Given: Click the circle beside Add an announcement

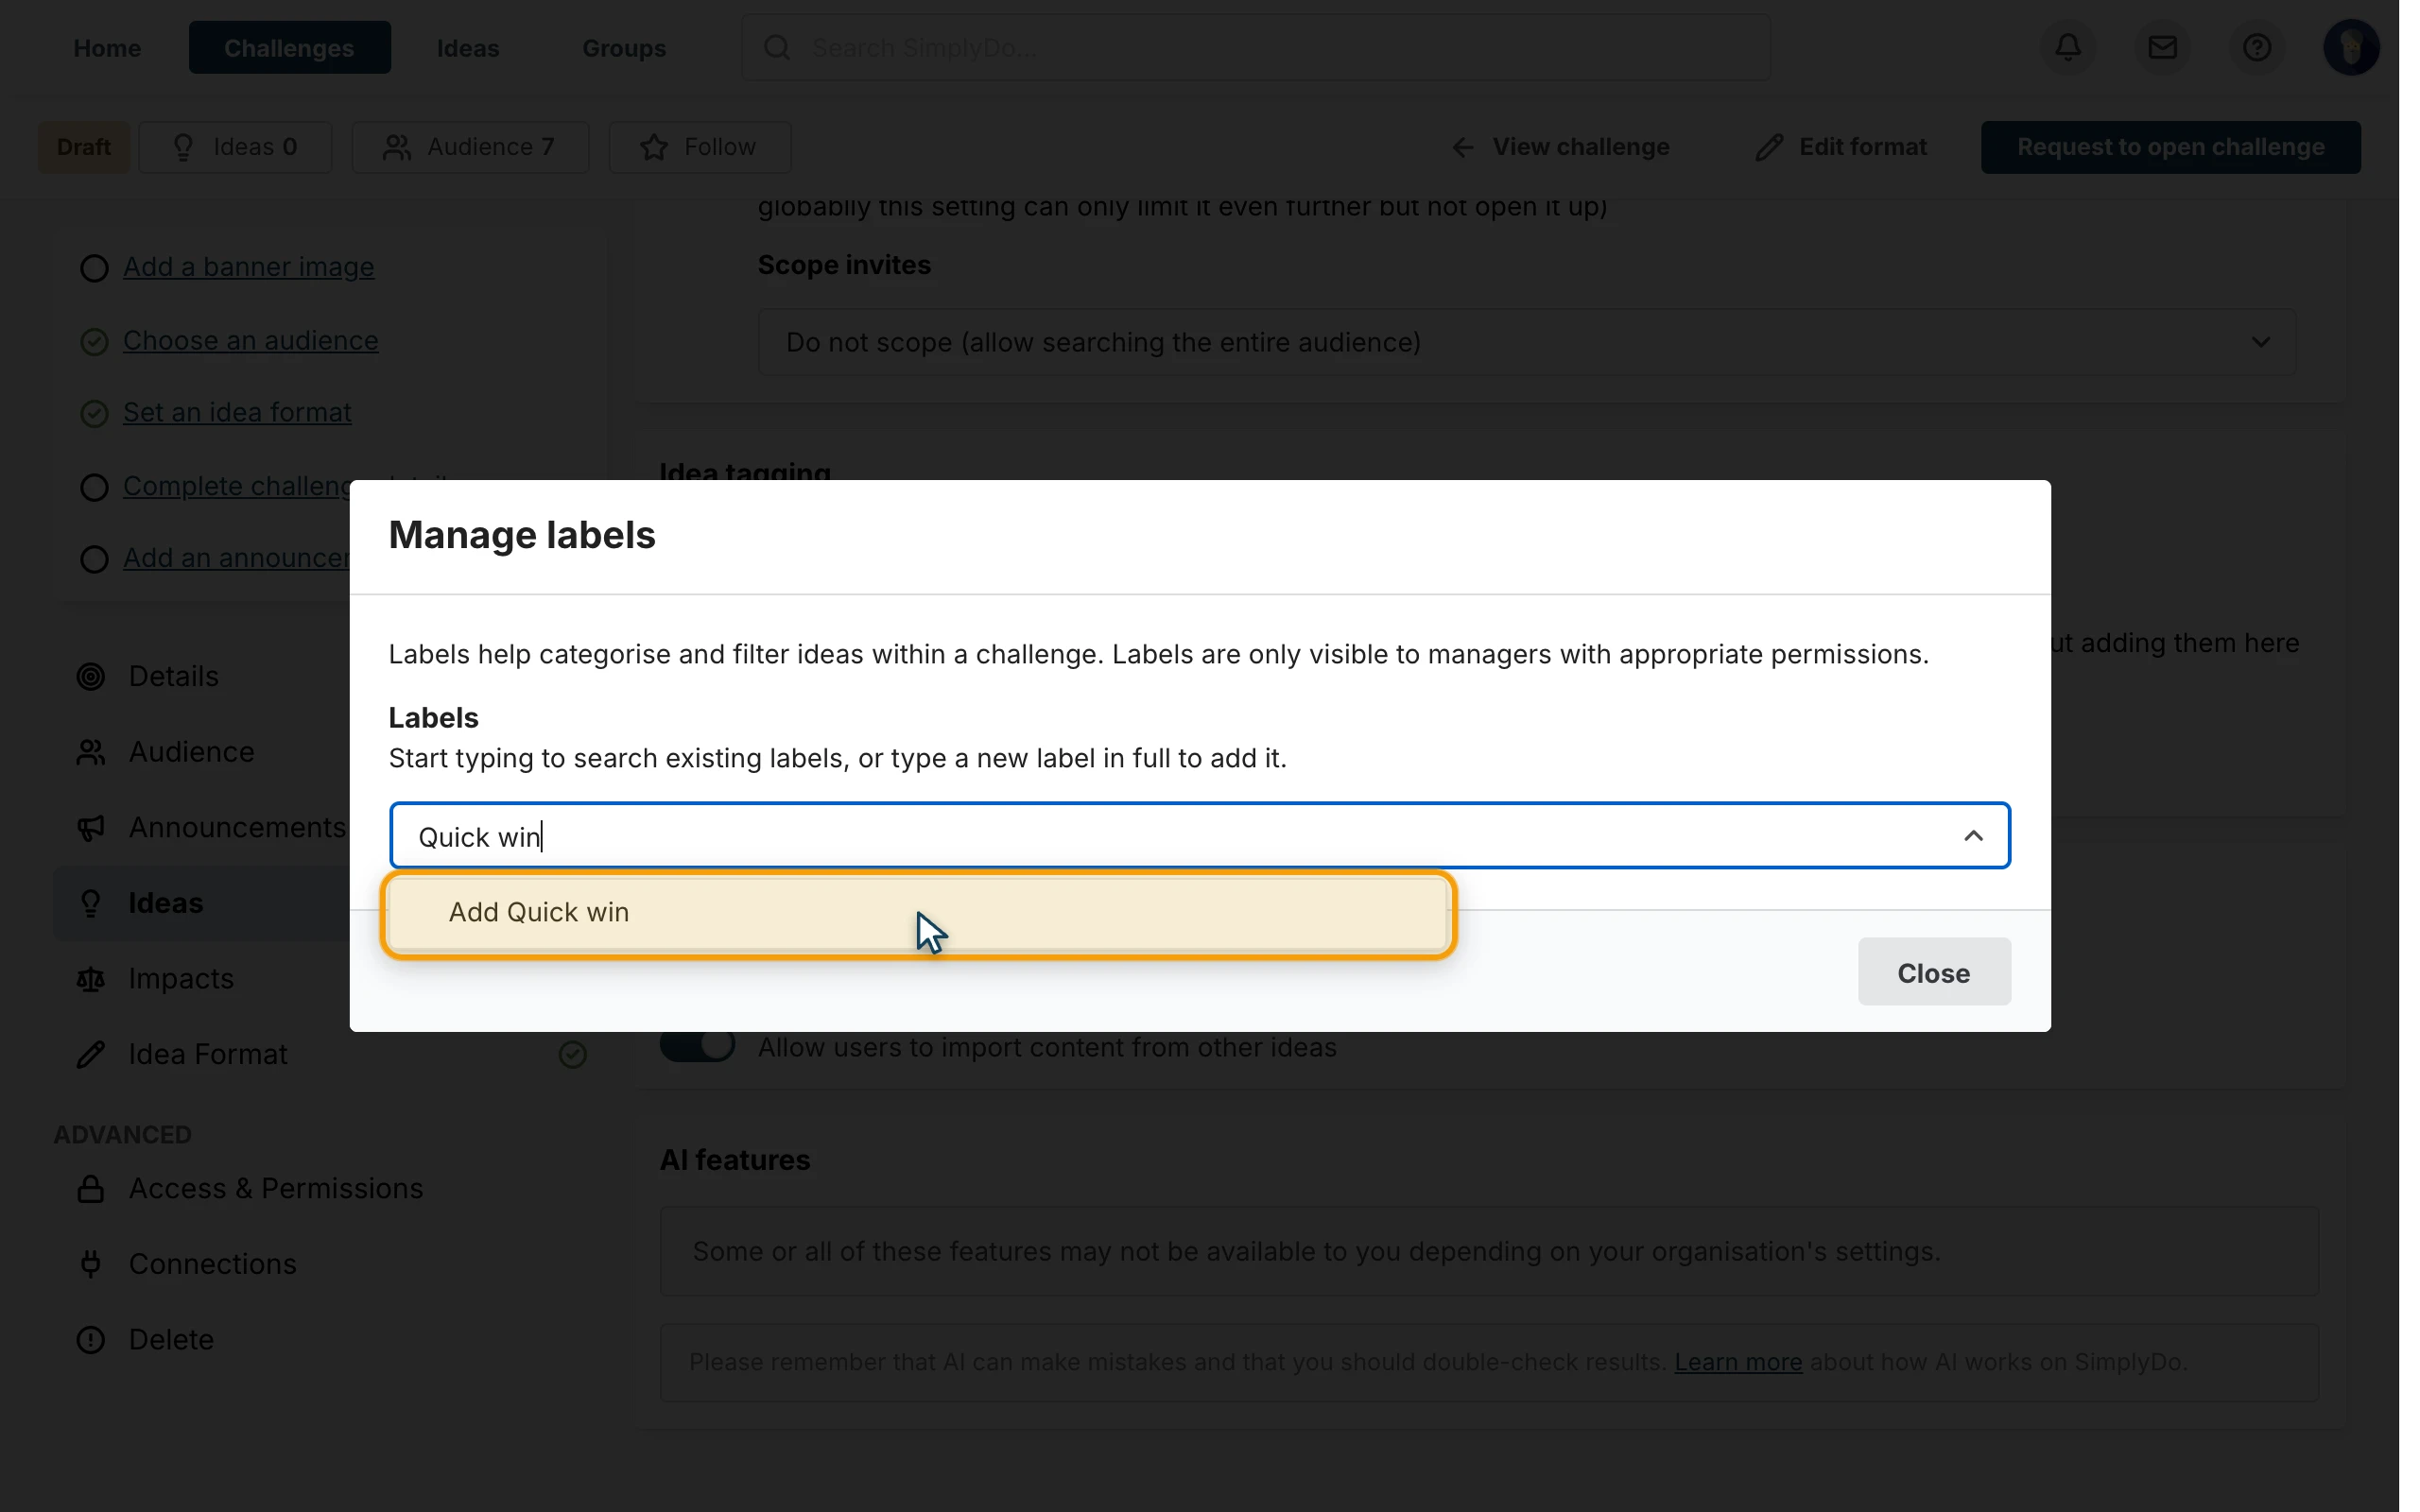Looking at the screenshot, I should [94, 559].
